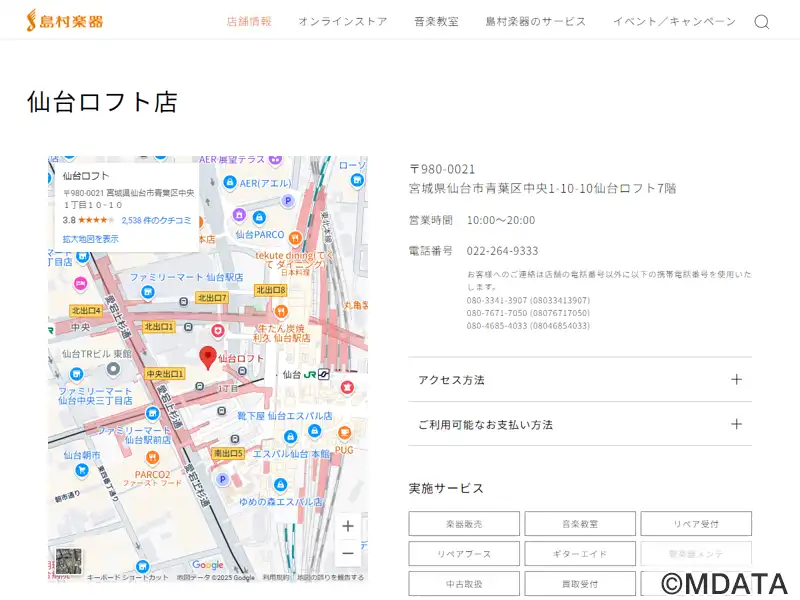Click キーボード ショートカット on the map
The image size is (800, 600).
pyautogui.click(x=128, y=578)
